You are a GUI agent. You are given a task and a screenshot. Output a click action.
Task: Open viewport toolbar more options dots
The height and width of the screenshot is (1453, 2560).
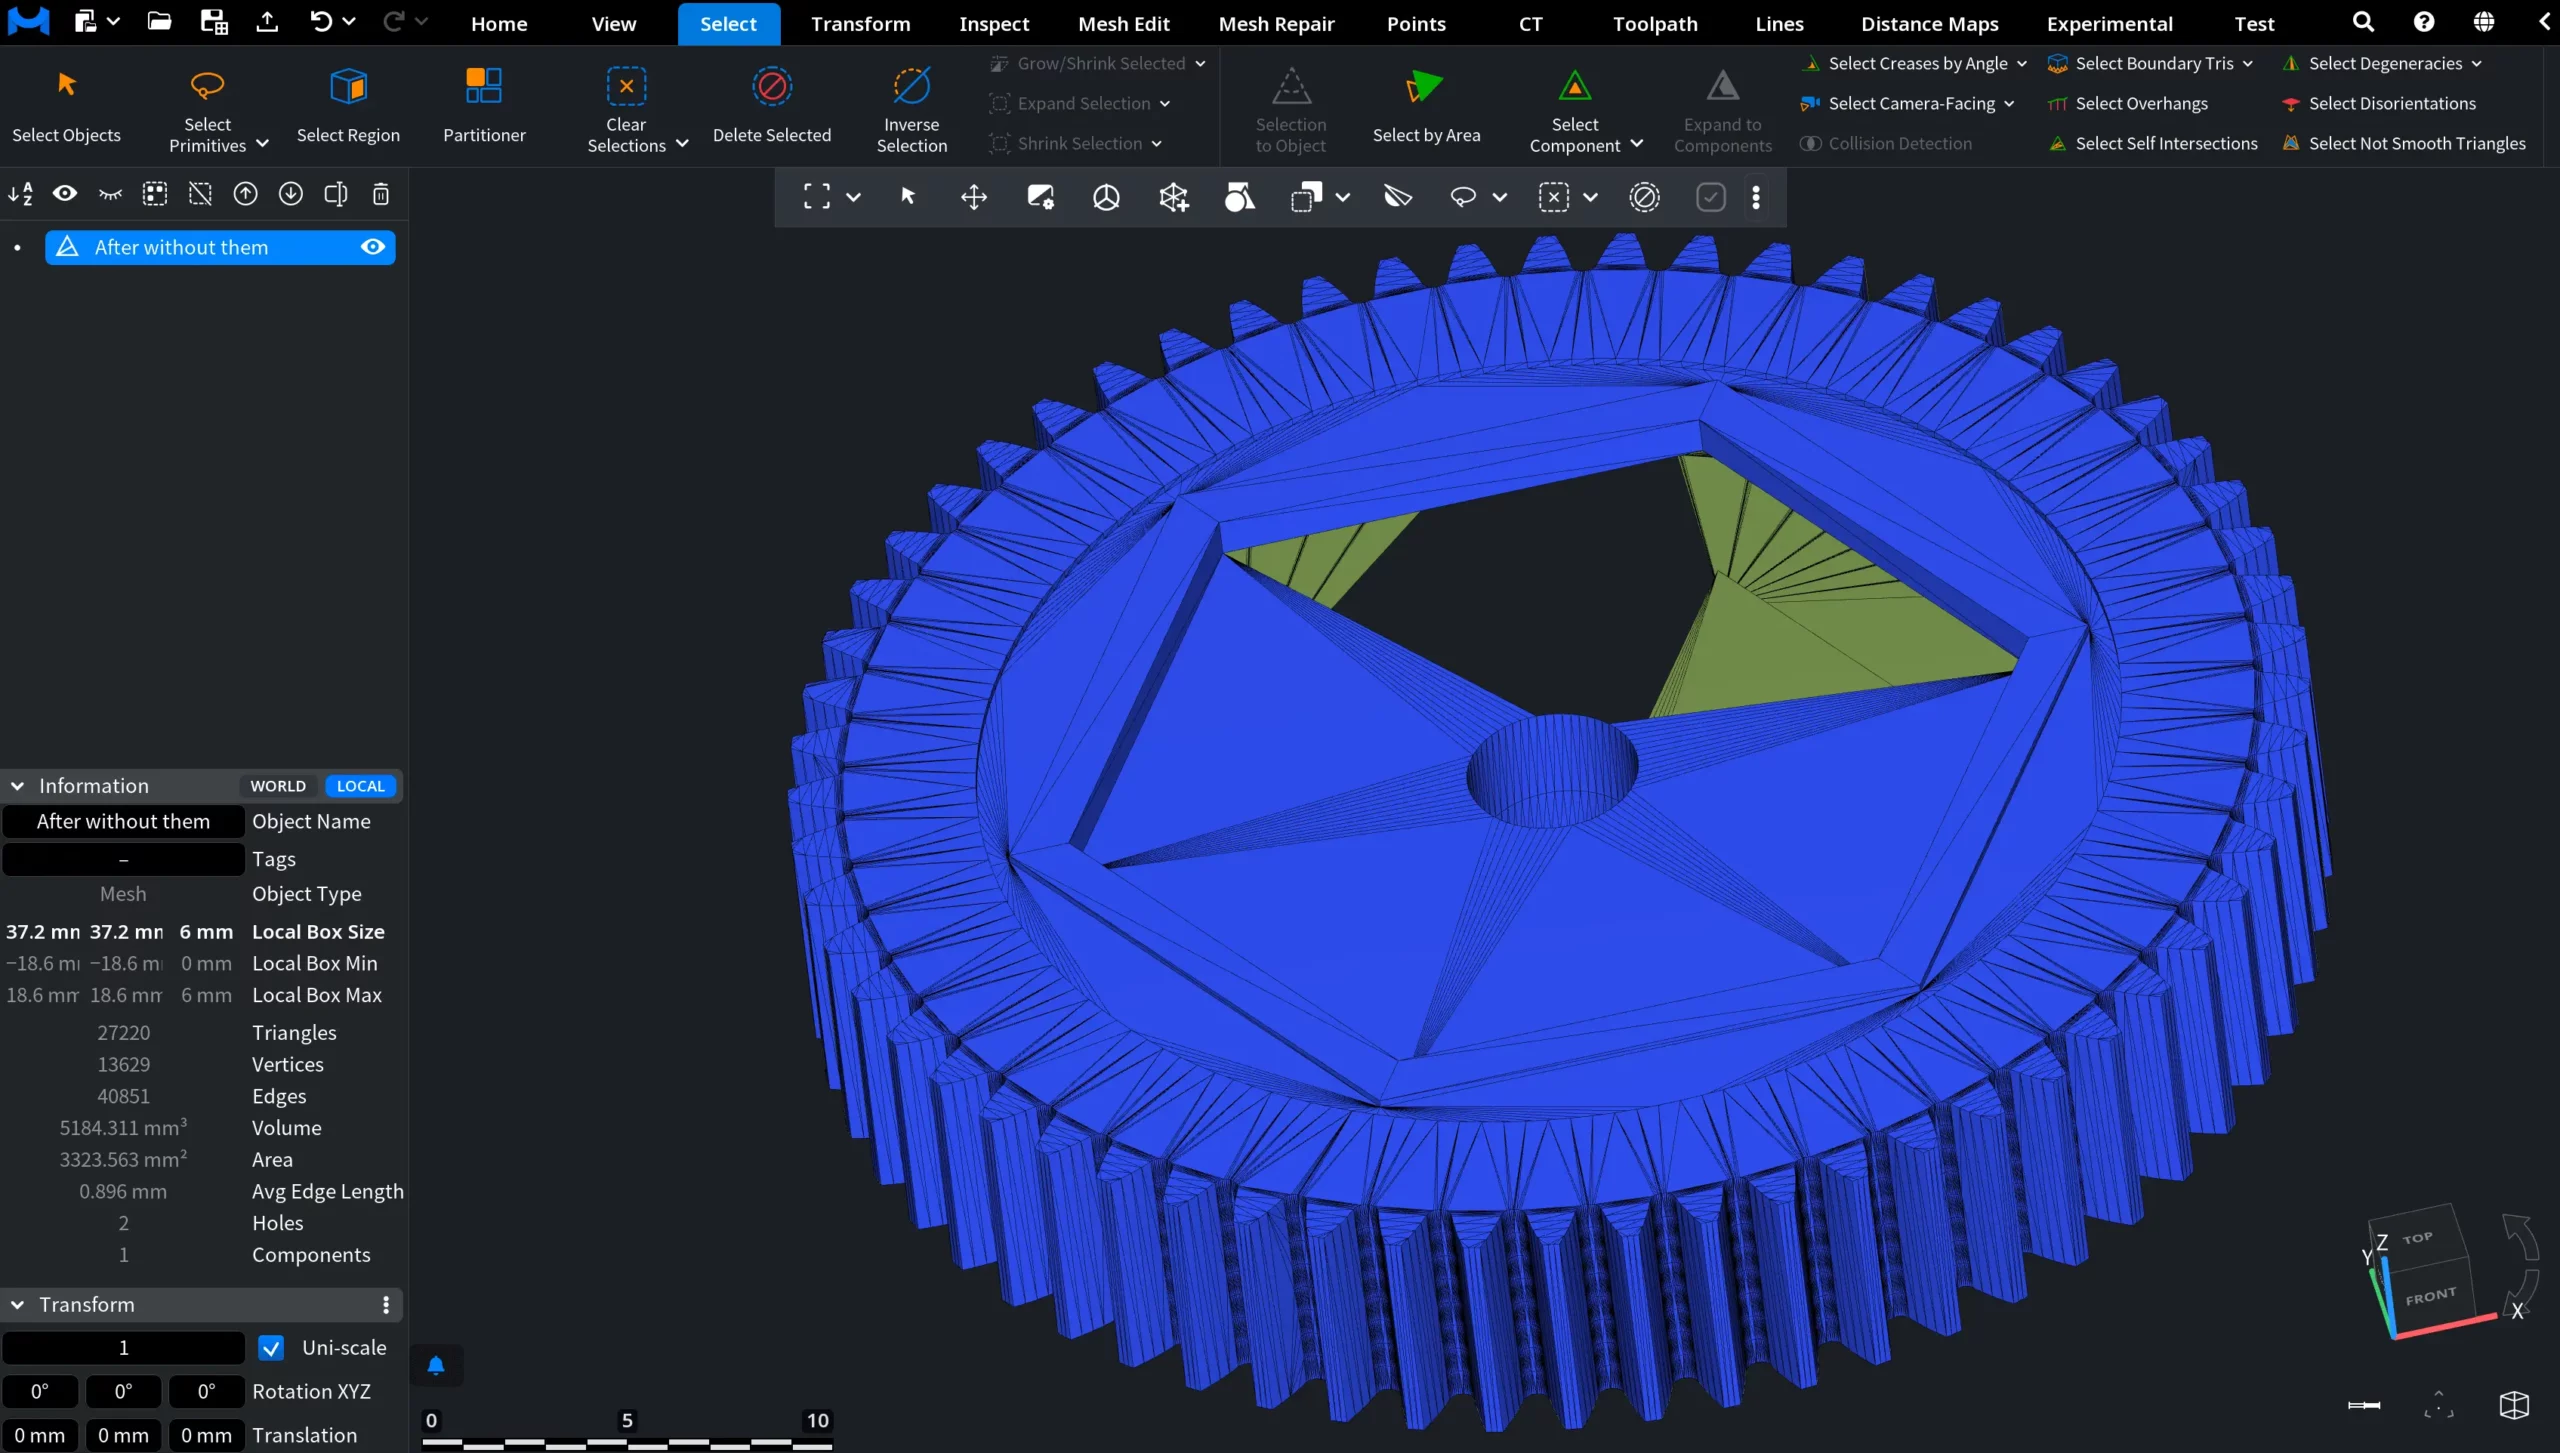(1756, 197)
